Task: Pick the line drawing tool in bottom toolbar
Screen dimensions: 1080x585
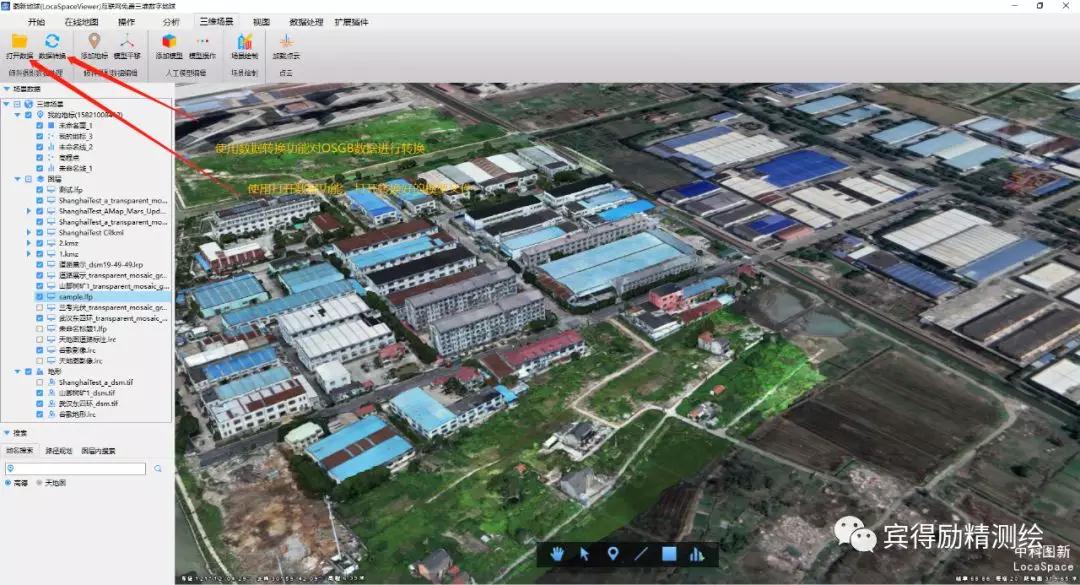Action: [641, 553]
